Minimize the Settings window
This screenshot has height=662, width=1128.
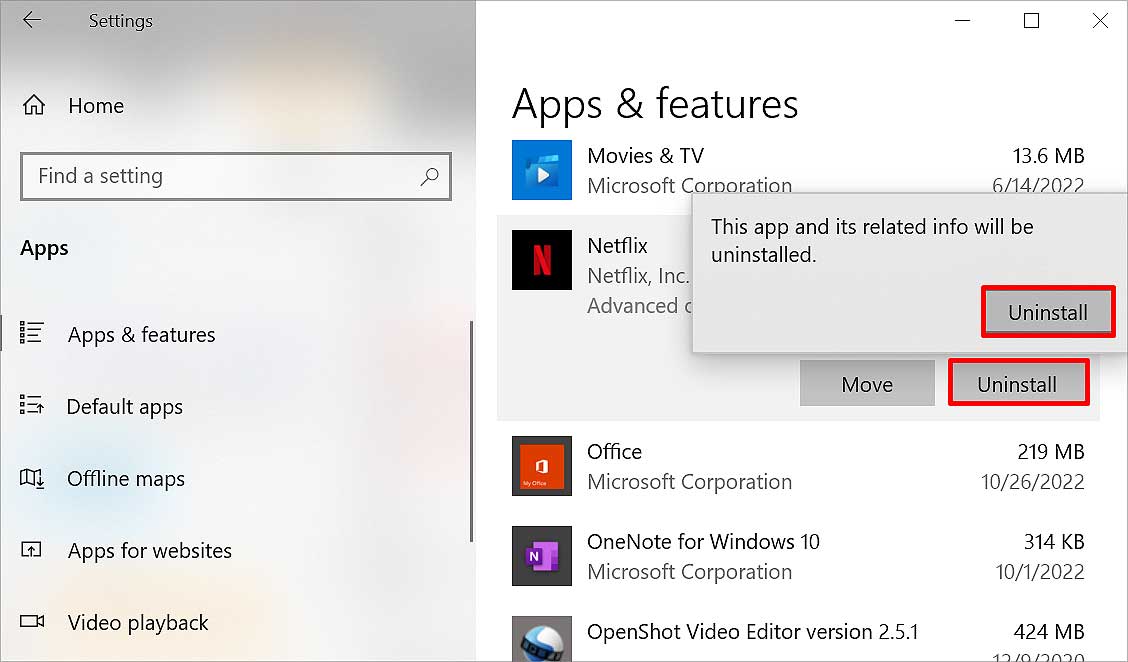tap(963, 21)
